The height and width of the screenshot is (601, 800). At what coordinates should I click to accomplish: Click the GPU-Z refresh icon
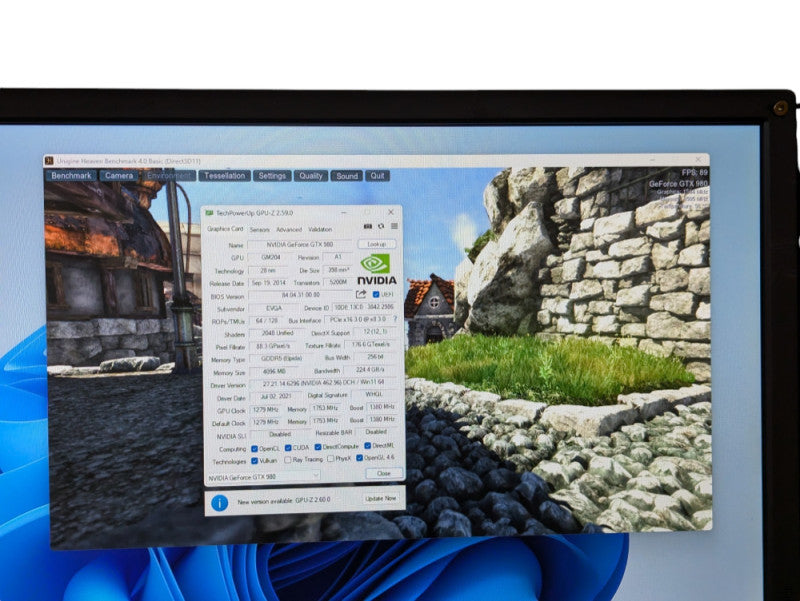point(381,226)
